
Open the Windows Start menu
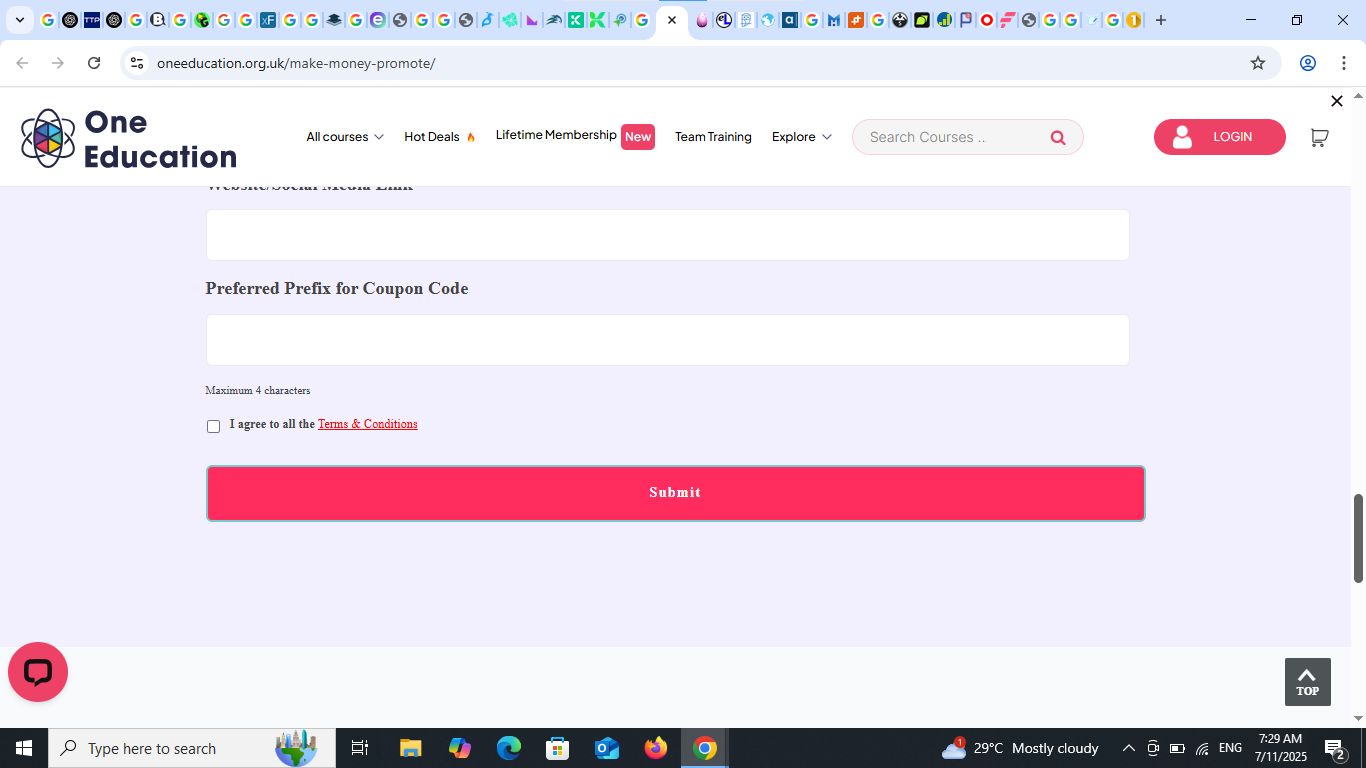point(24,748)
